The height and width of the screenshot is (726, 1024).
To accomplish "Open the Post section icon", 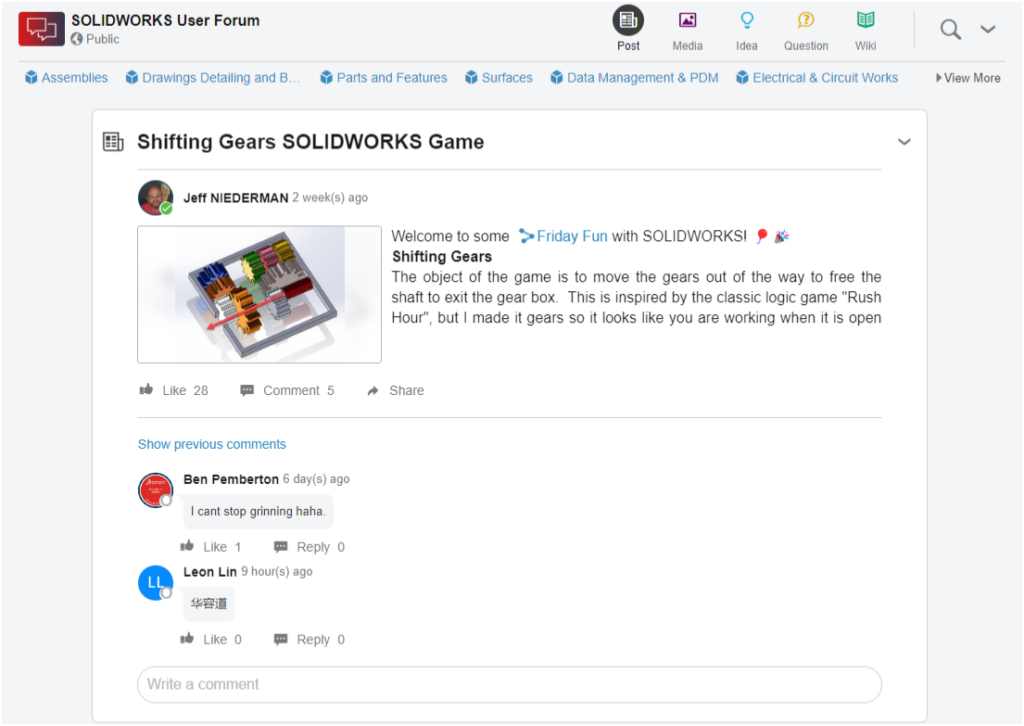I will point(628,20).
